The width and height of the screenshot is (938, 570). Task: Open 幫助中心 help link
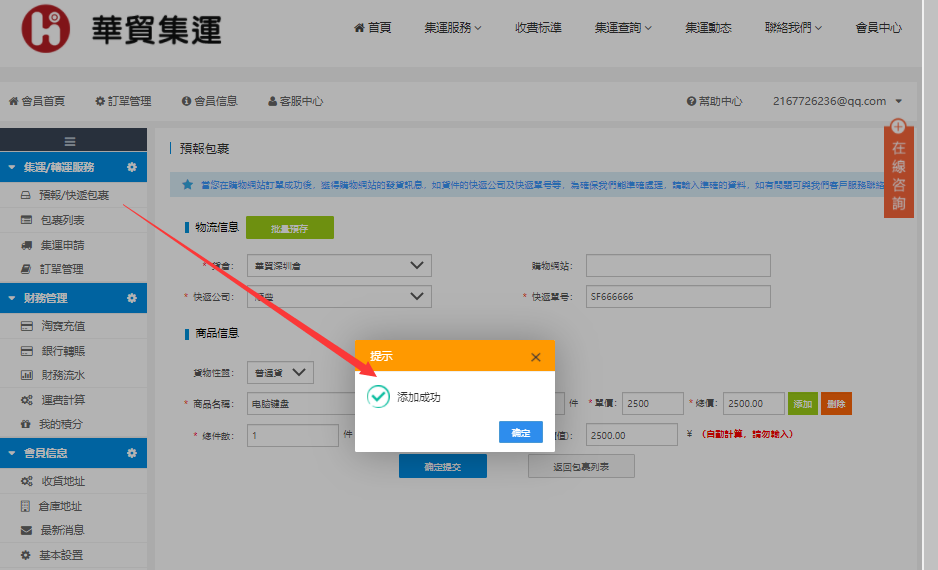pyautogui.click(x=714, y=101)
